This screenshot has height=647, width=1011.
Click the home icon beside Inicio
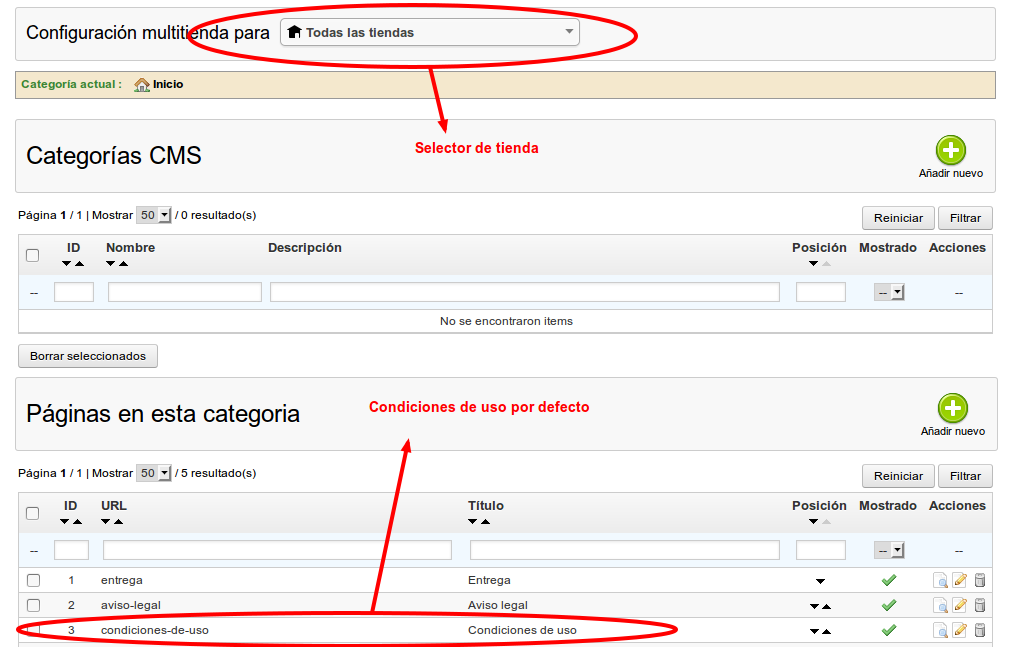pos(142,85)
